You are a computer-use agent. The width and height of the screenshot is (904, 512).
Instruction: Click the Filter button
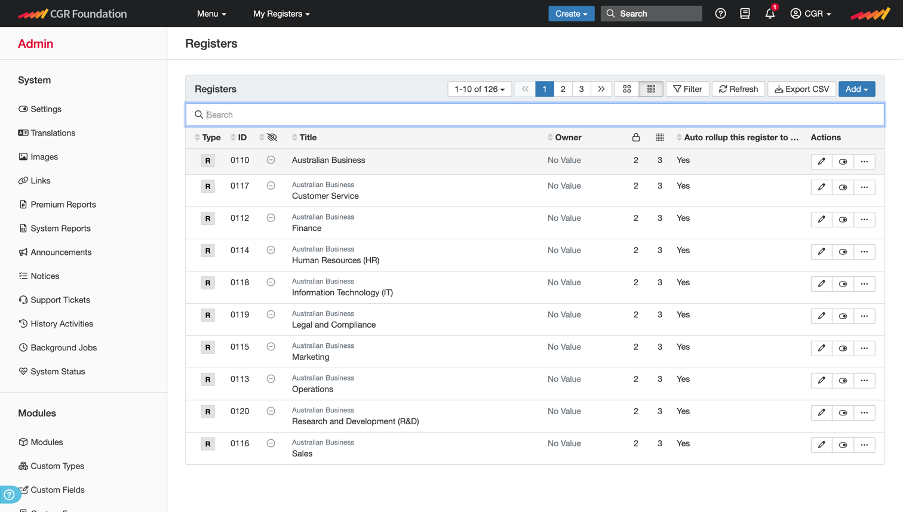coord(688,89)
